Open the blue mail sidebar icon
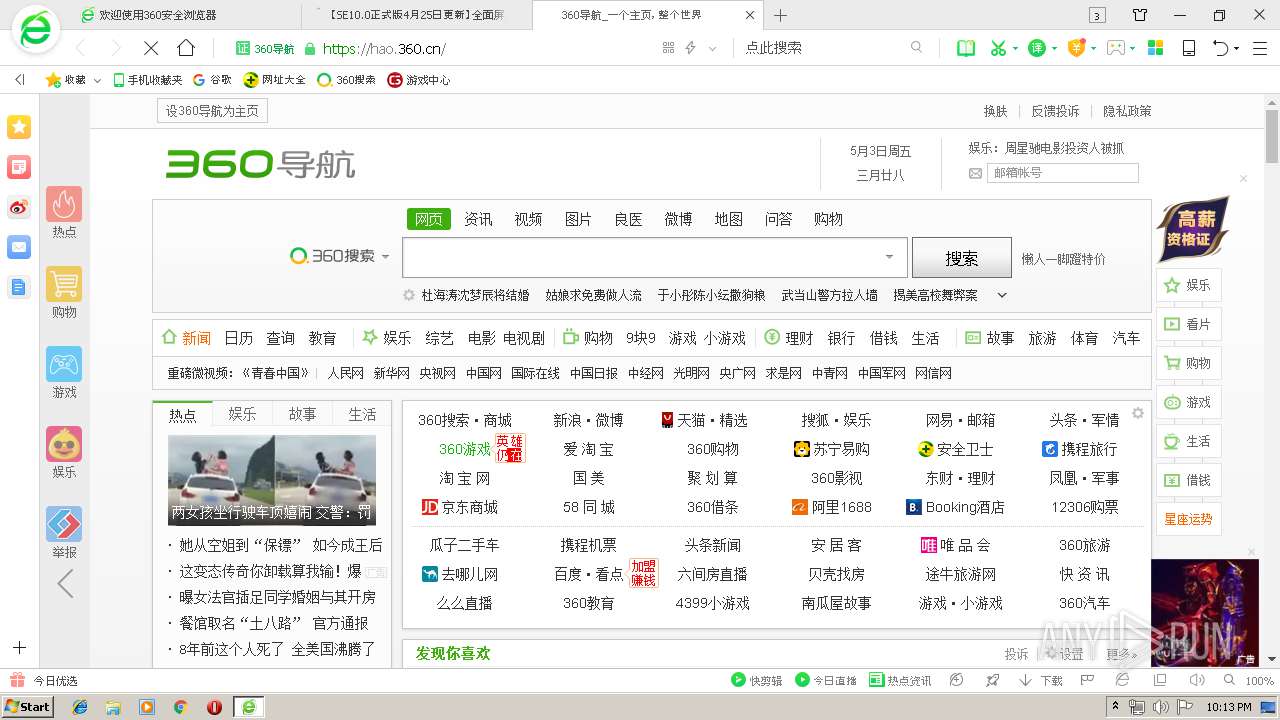 pos(19,247)
